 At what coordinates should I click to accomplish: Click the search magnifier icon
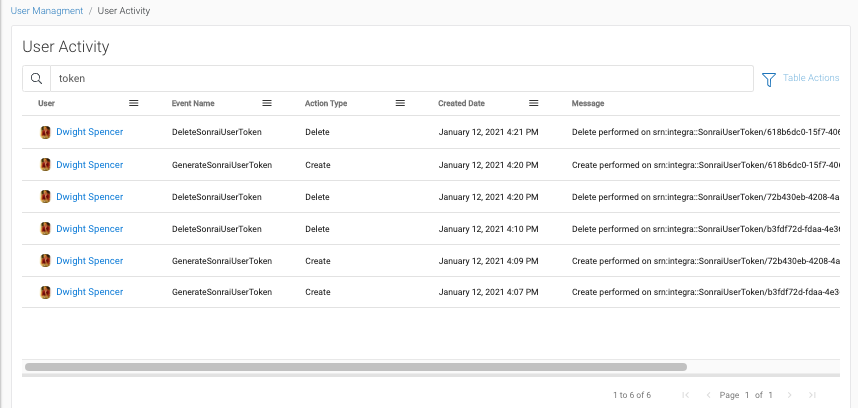tap(36, 79)
